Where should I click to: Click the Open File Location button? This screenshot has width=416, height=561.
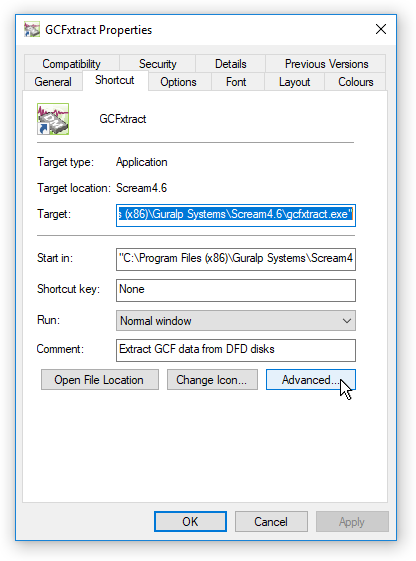[x=100, y=380]
